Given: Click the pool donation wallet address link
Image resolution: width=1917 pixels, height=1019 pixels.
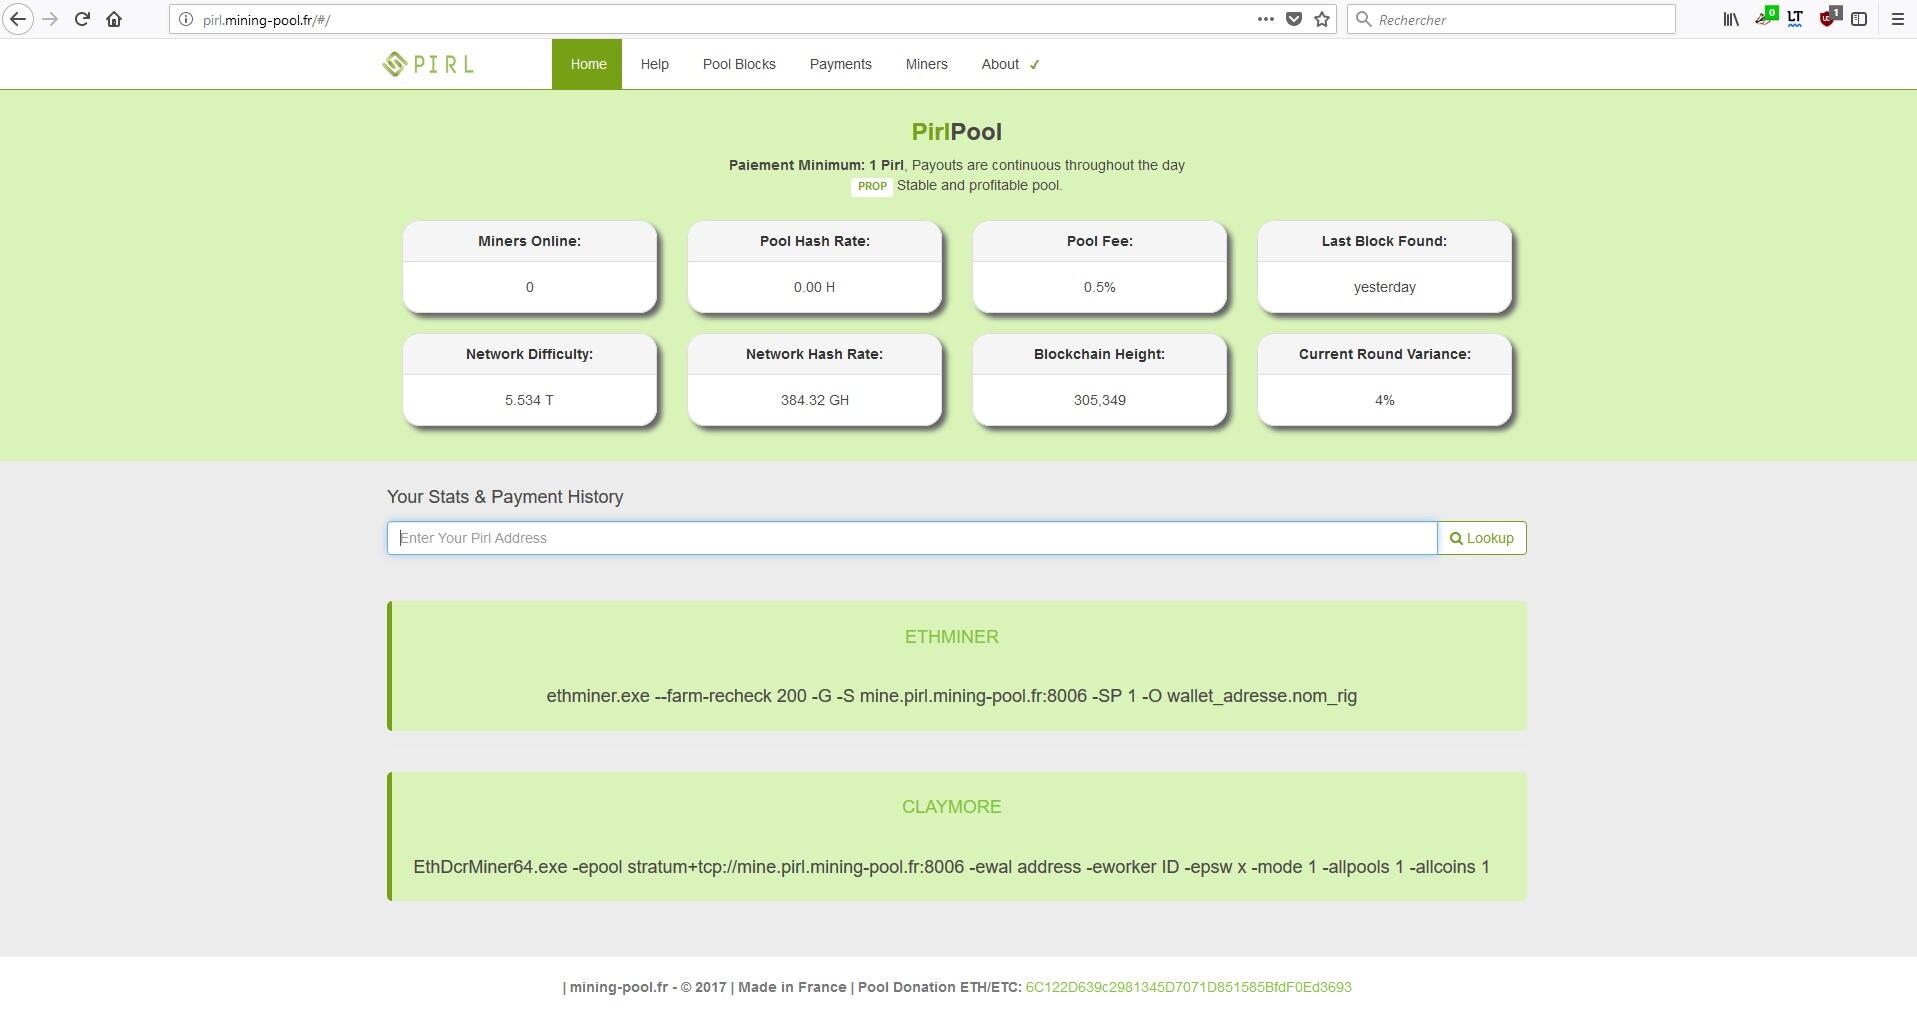Looking at the screenshot, I should [x=1188, y=987].
